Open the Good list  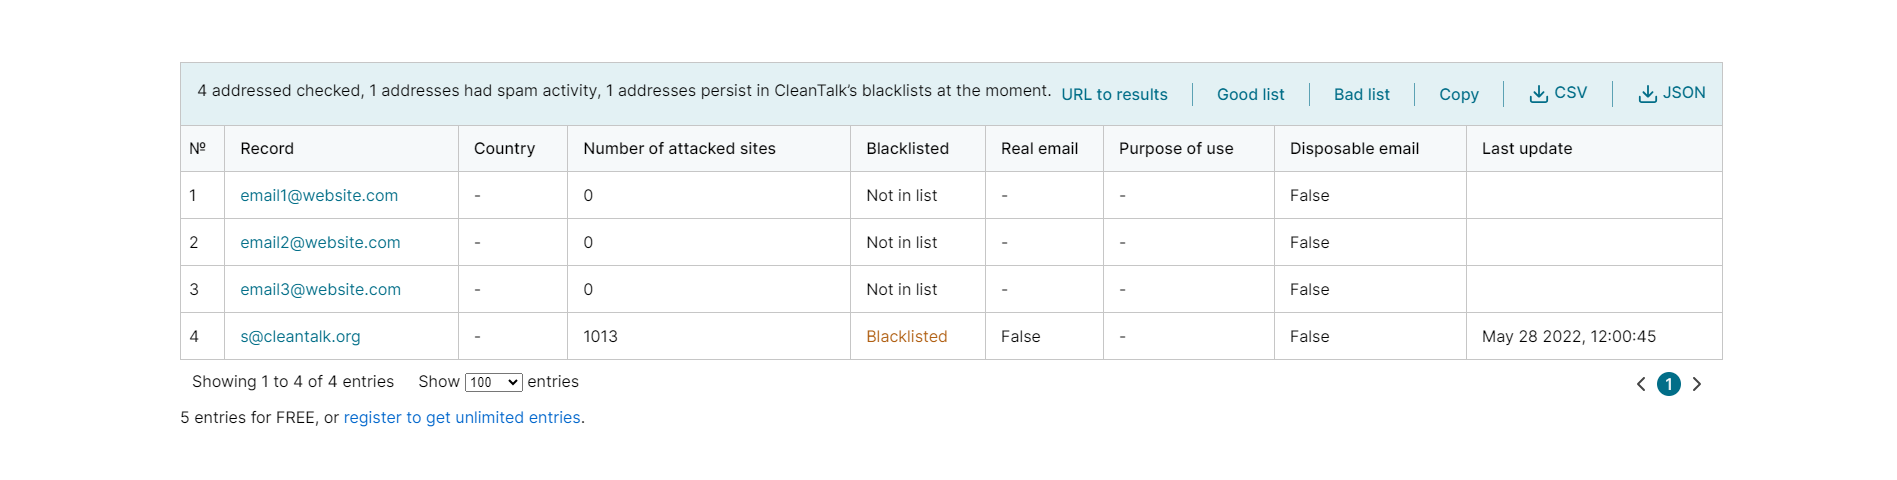[1250, 94]
